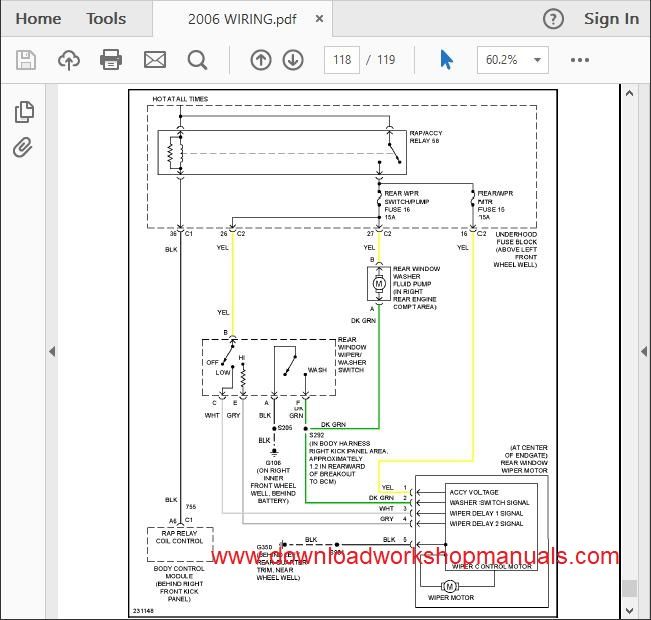Click the Save file icon
This screenshot has width=651, height=620.
pos(26,60)
